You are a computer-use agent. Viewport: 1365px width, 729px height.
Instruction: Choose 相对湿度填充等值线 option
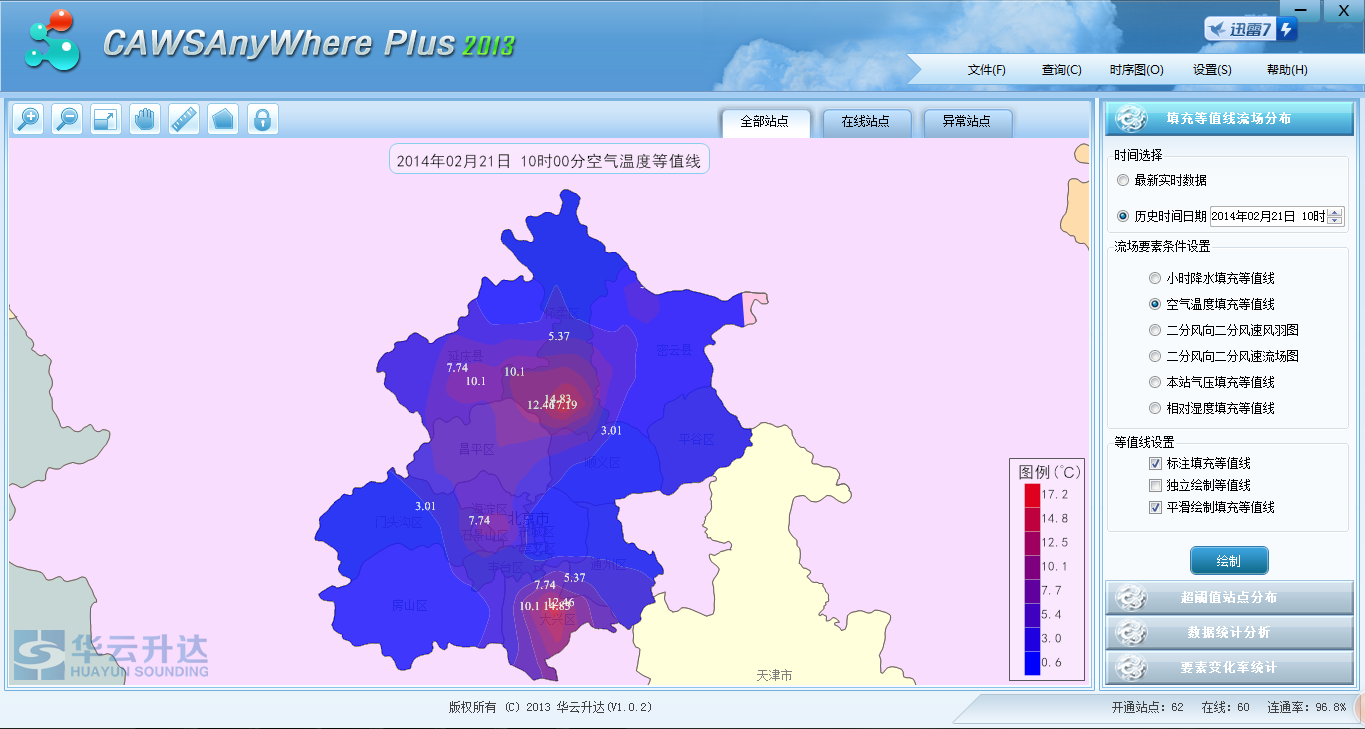tap(1155, 408)
